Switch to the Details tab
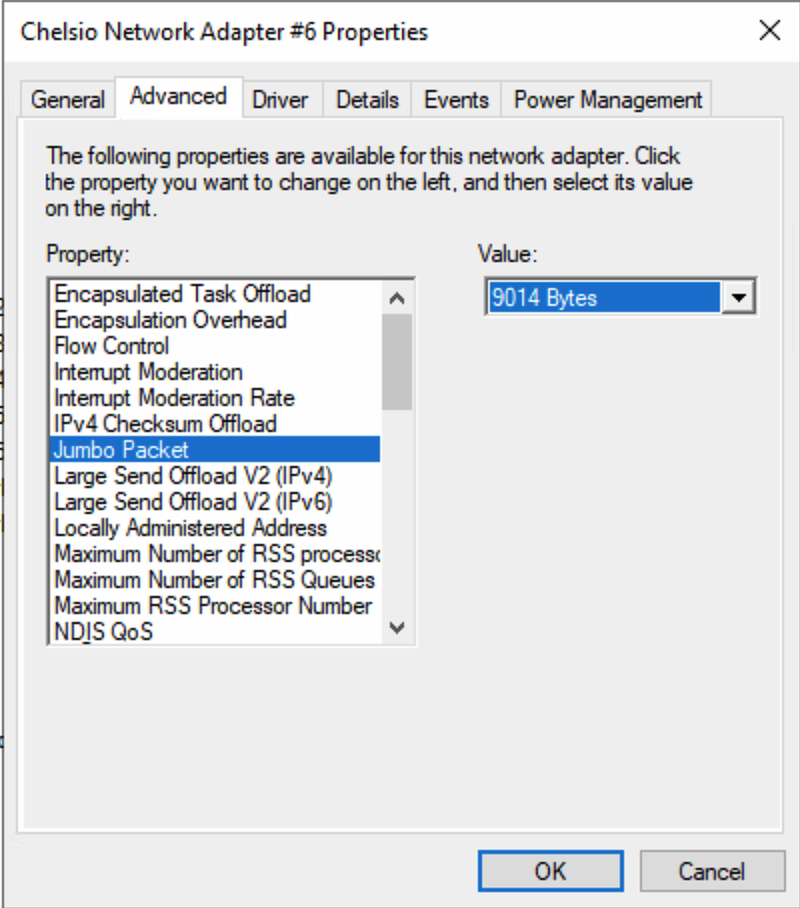Screen dimensions: 800x908 (x=367, y=99)
